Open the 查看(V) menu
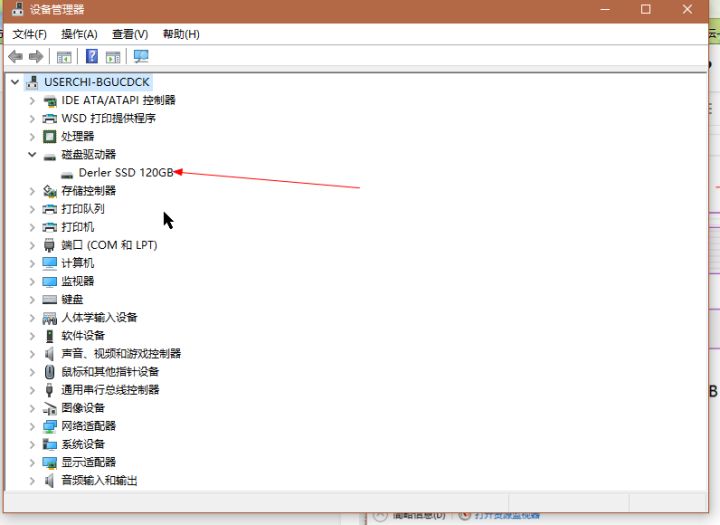Image resolution: width=720 pixels, height=525 pixels. point(130,34)
